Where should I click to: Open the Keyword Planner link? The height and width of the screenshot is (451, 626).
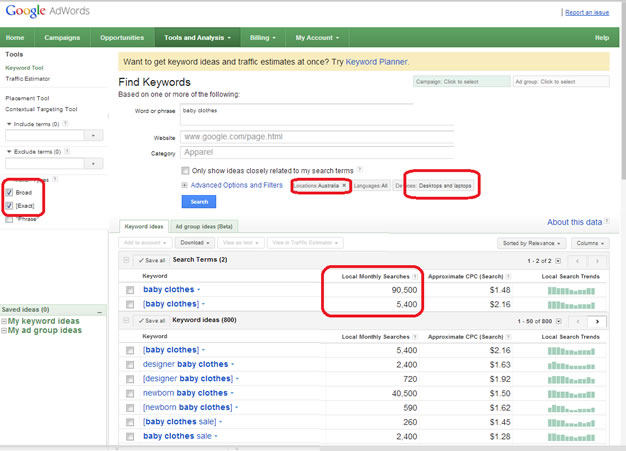[376, 62]
